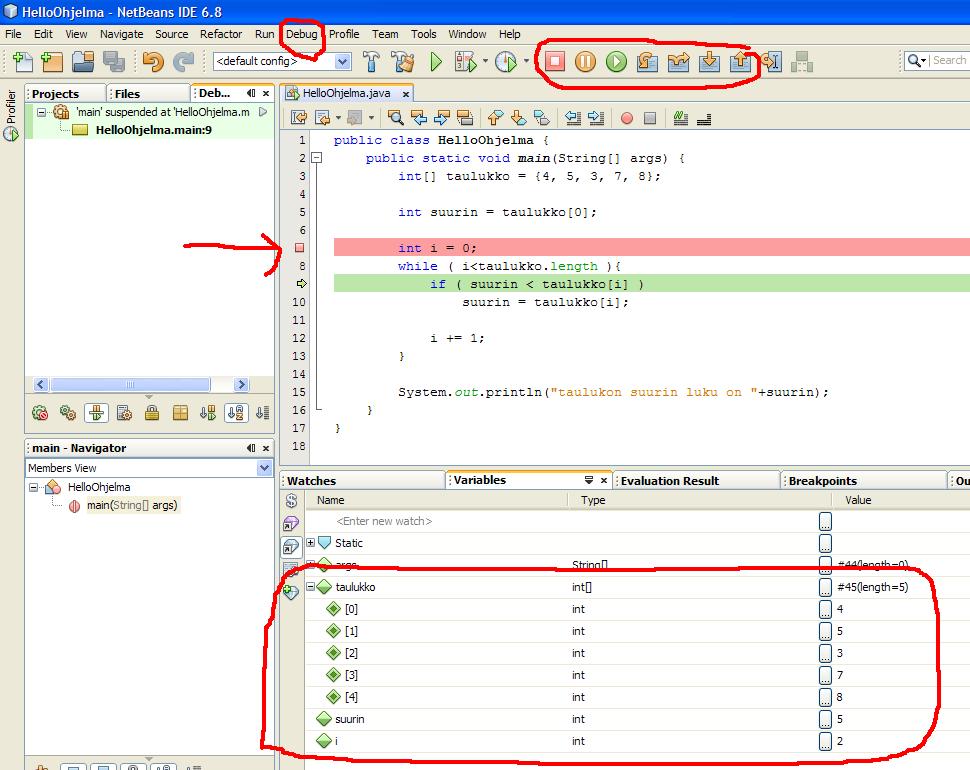
Task: Click the Shift Line Right icon
Action: (596, 118)
